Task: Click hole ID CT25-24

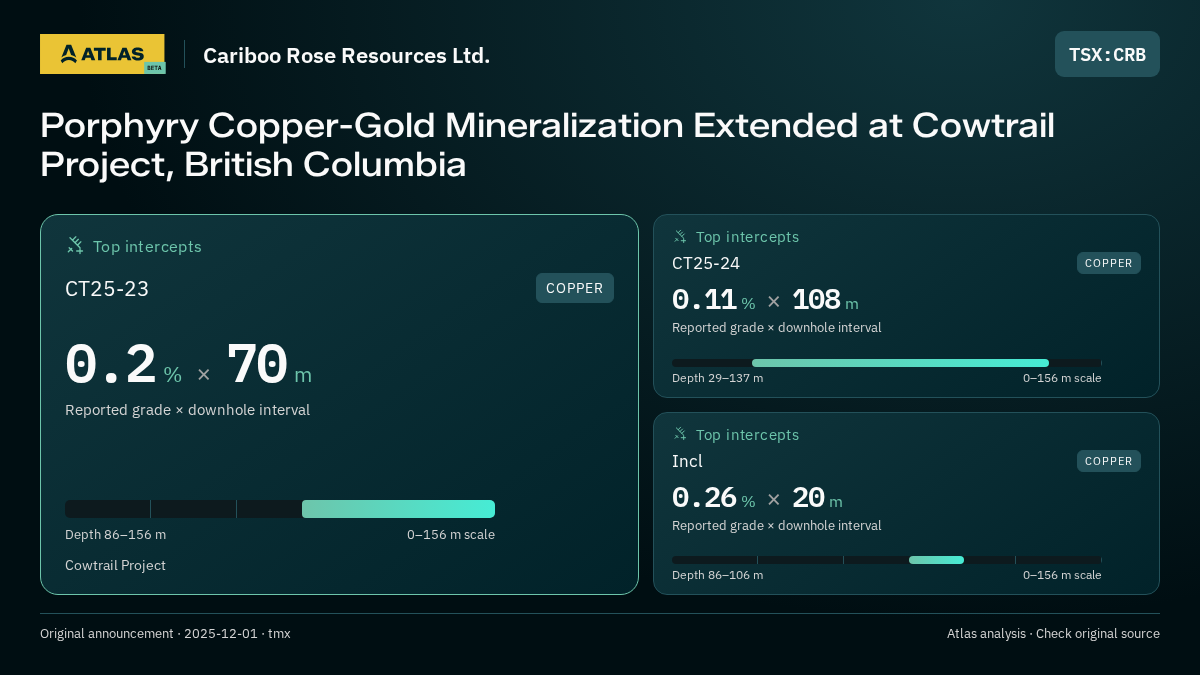Action: (706, 263)
